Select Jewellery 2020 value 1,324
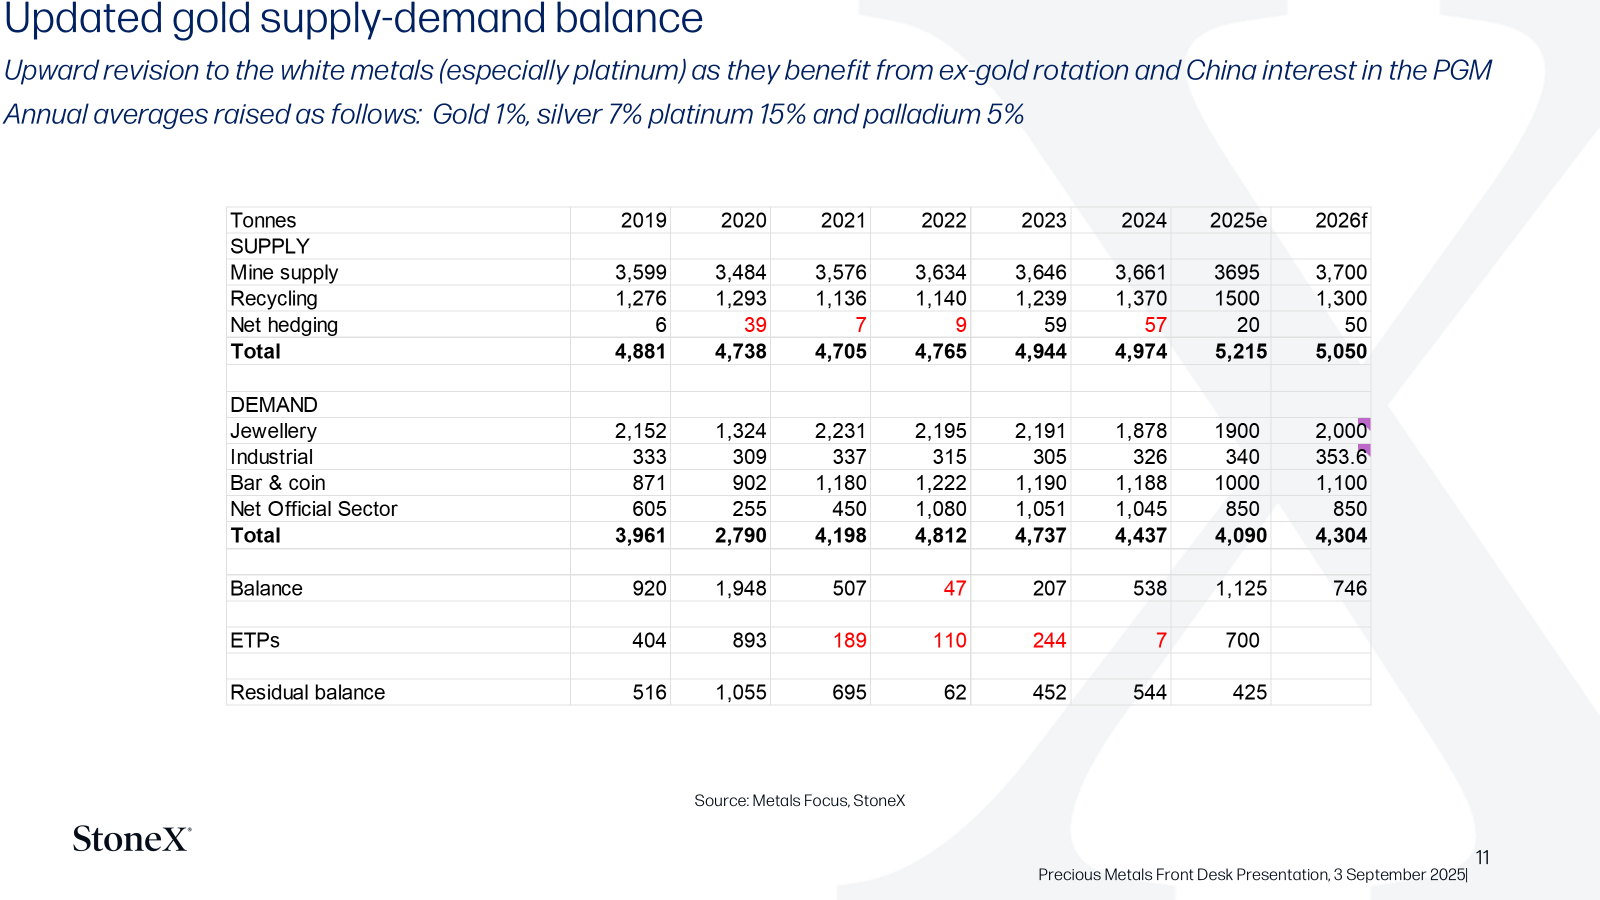 [741, 431]
